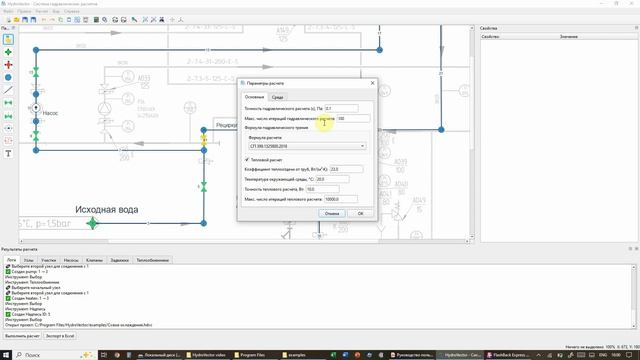Open the Логи results tab
The image size is (640, 360).
11,260
